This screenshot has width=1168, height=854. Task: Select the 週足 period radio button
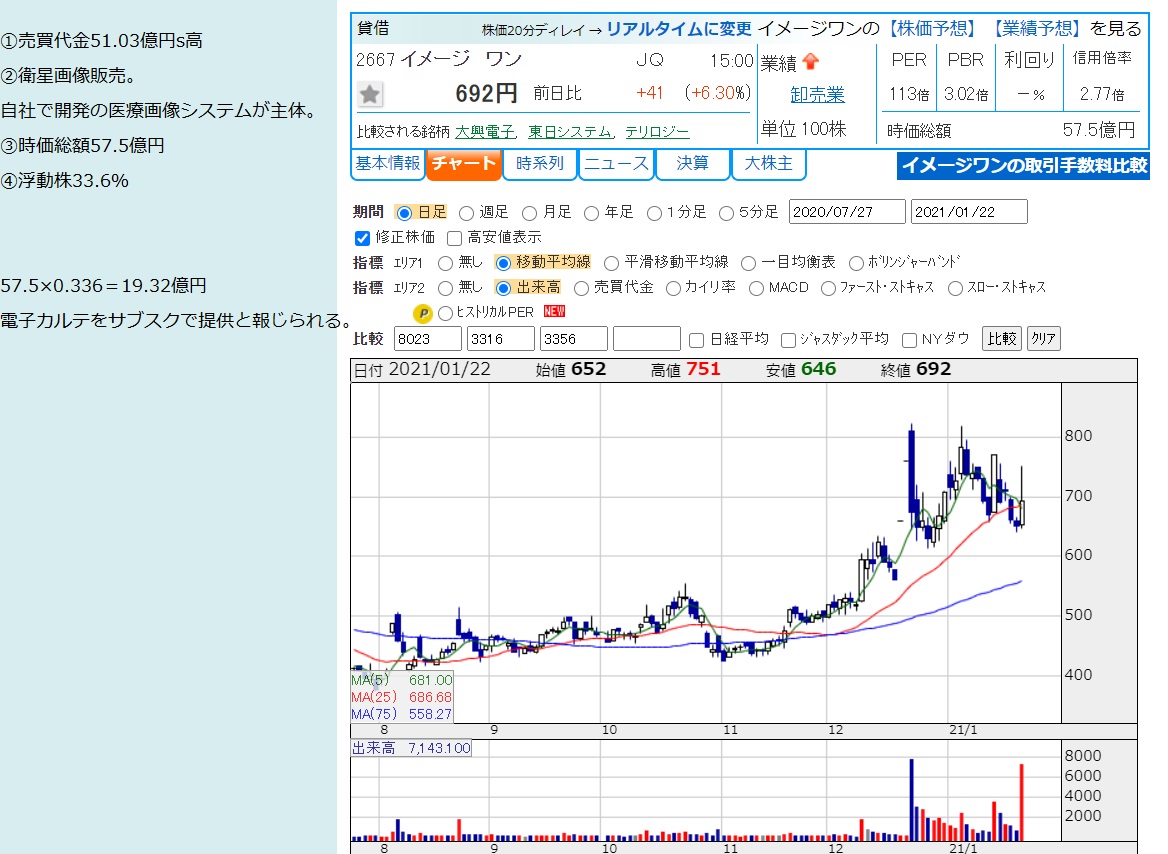(466, 213)
